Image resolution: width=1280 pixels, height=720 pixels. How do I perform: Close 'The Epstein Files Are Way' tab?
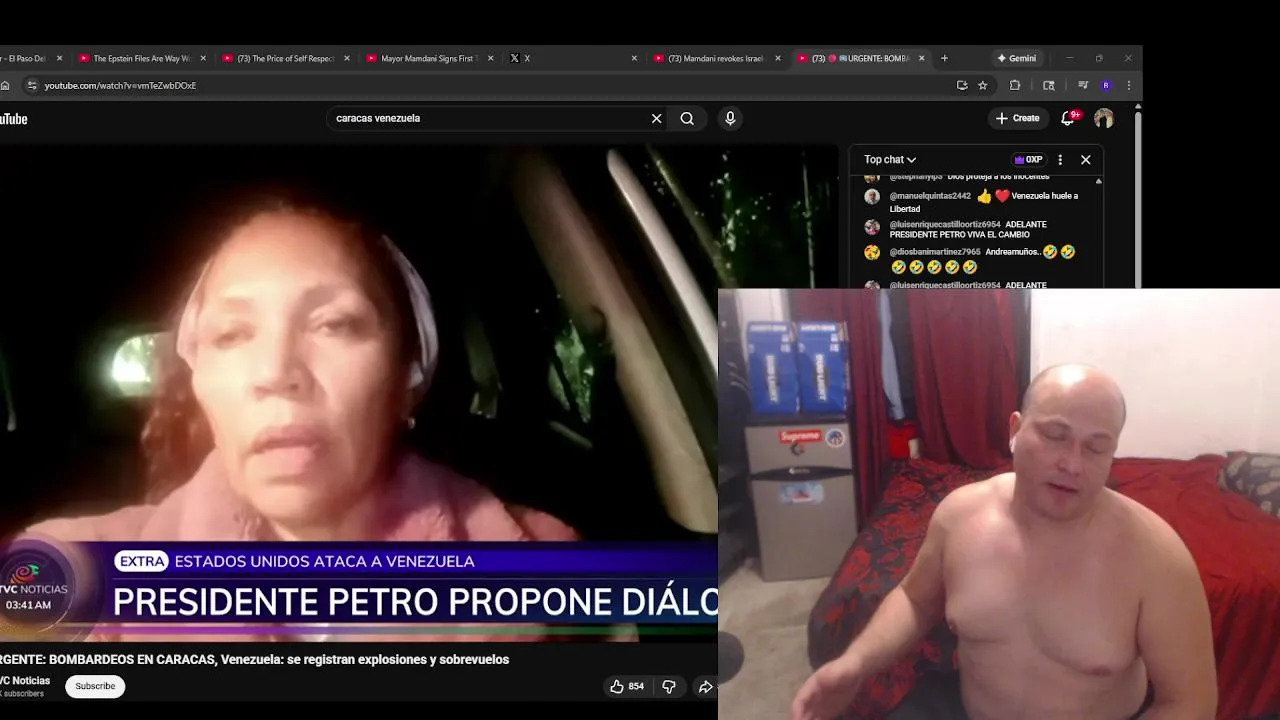pyautogui.click(x=203, y=58)
